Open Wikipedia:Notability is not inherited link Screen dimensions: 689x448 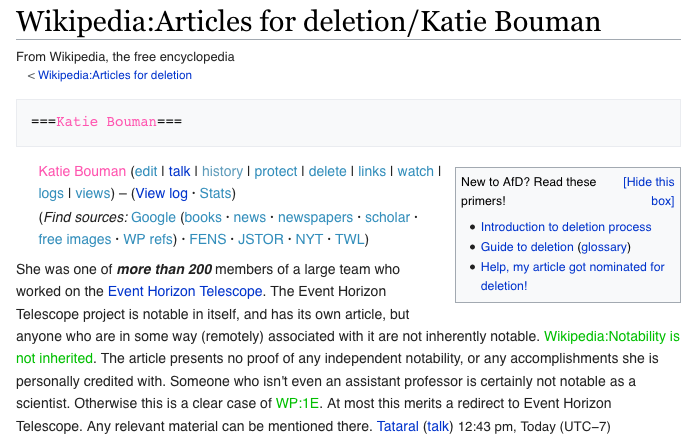[348, 347]
